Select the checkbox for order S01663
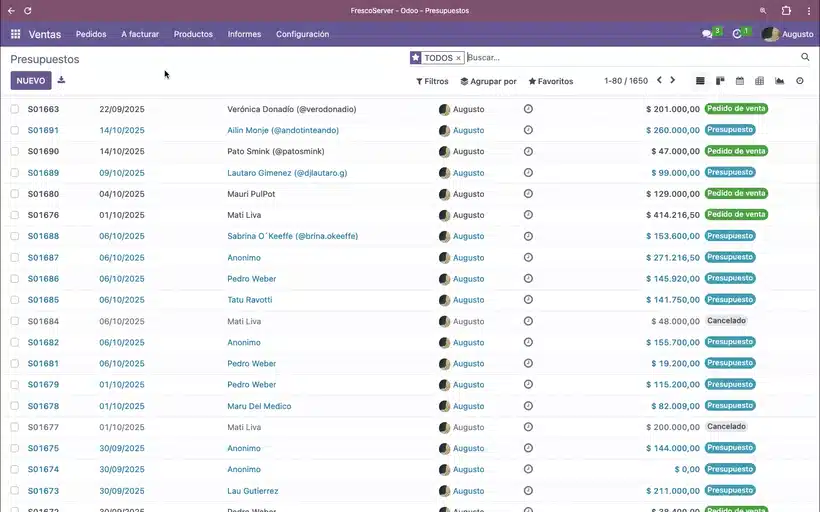The image size is (820, 512). coord(15,109)
